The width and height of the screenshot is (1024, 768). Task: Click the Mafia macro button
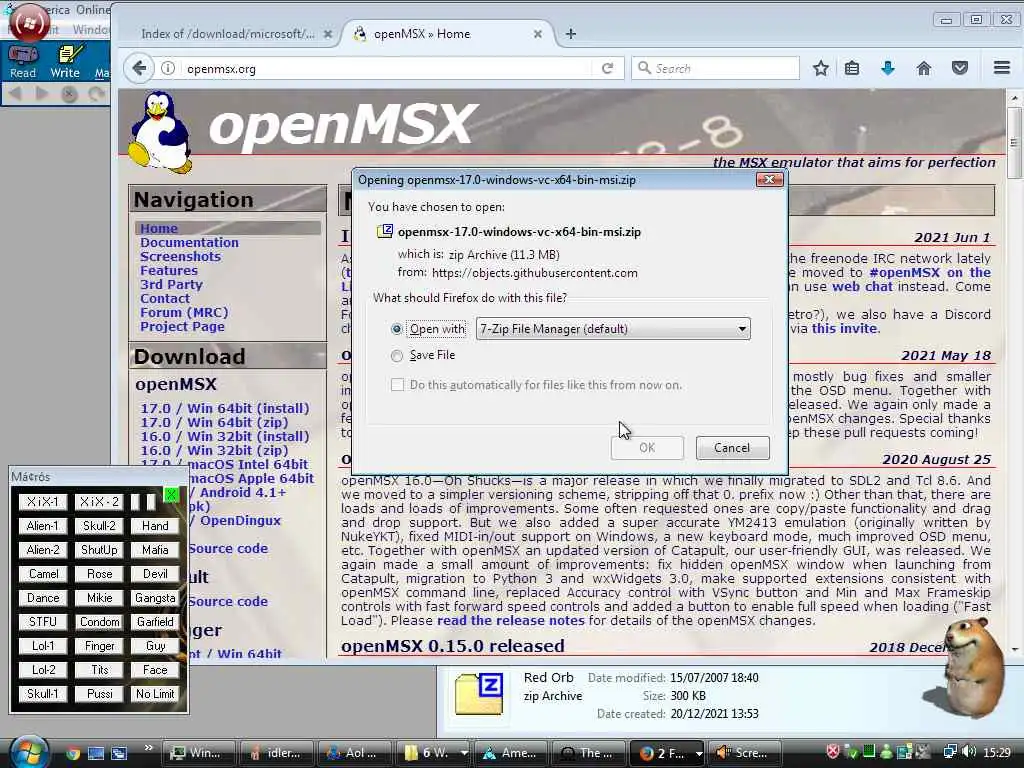point(155,550)
